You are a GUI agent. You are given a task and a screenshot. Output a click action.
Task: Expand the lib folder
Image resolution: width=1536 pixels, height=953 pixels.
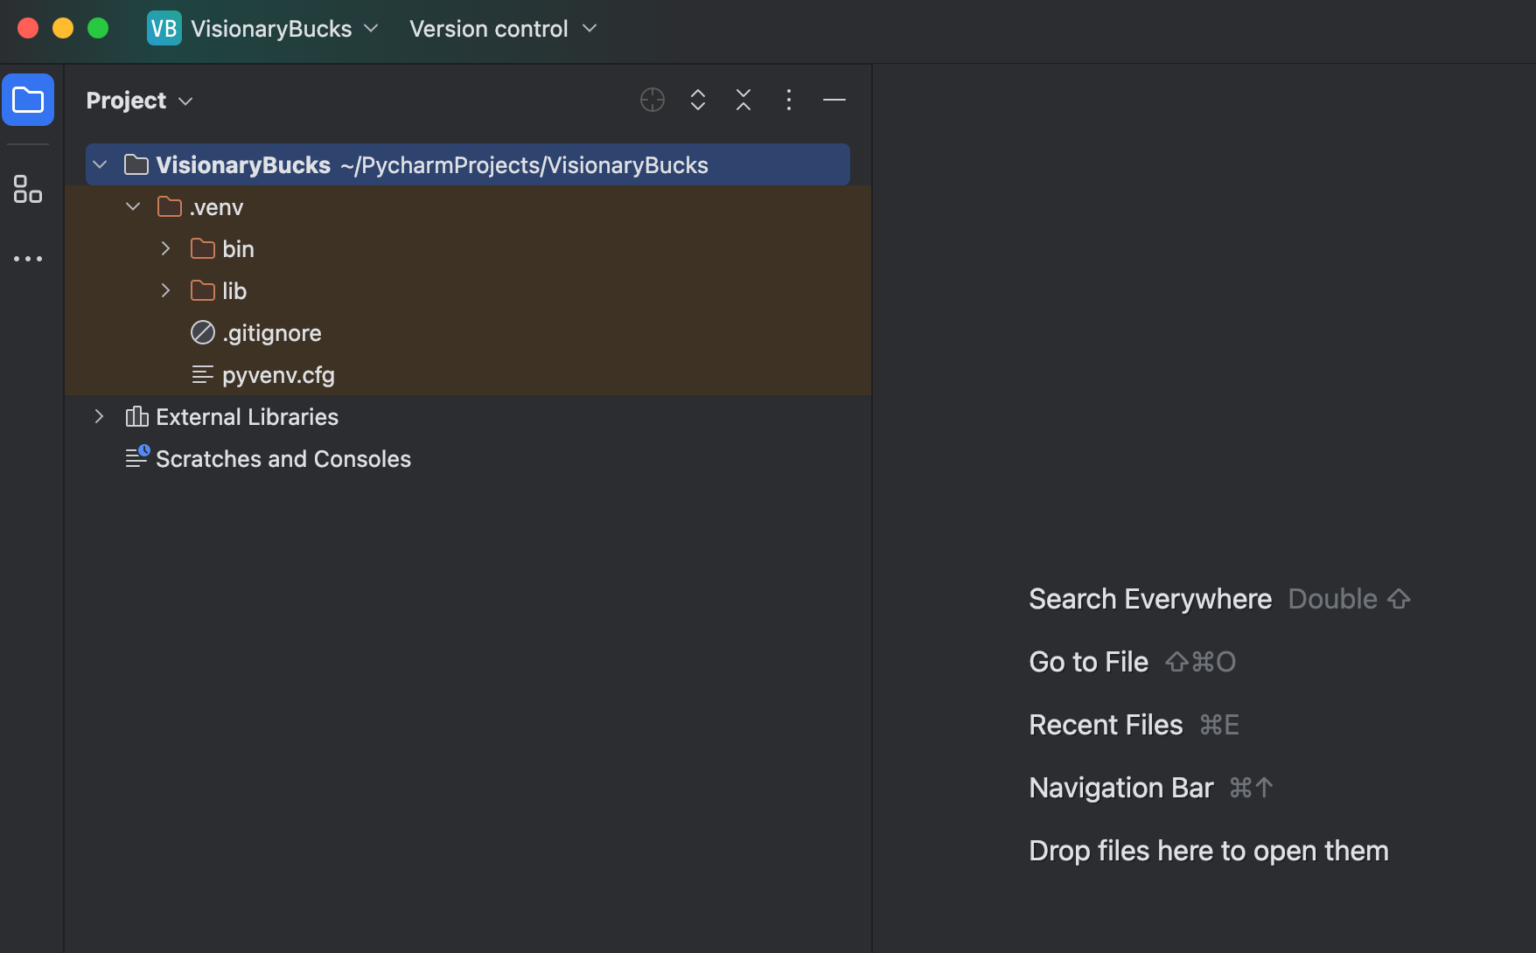[165, 290]
